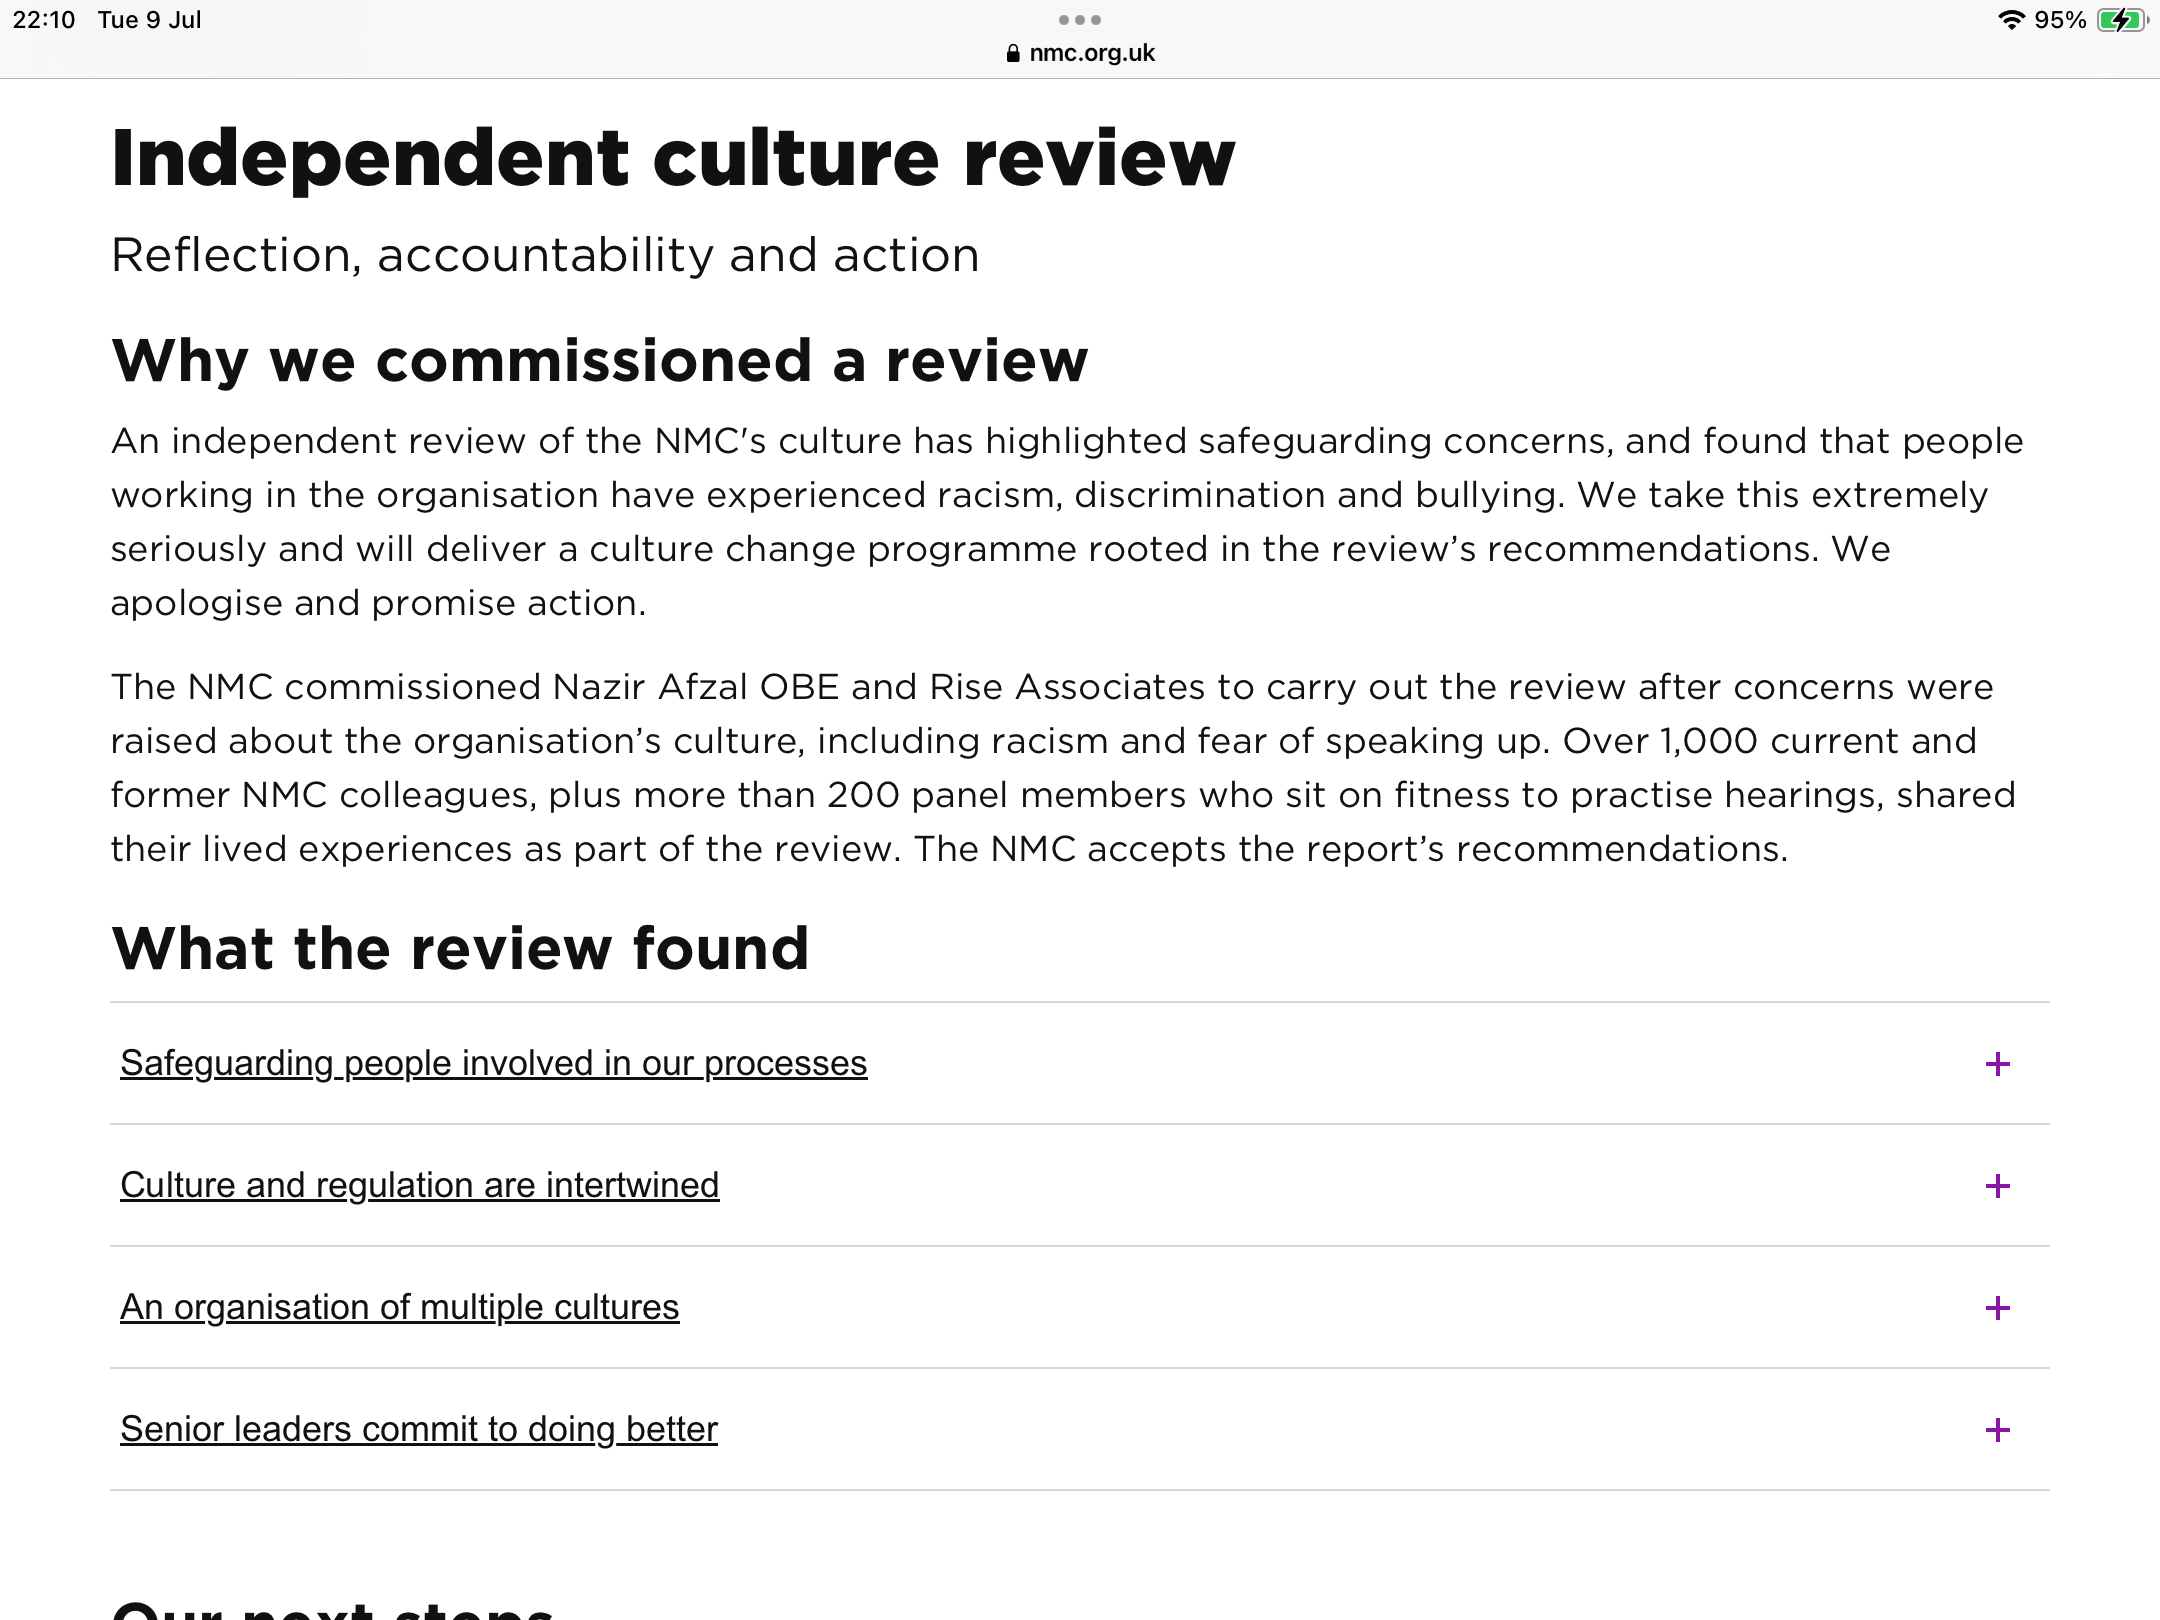Expand Senior leaders section plus icon
This screenshot has width=2160, height=1620.
1997,1430
